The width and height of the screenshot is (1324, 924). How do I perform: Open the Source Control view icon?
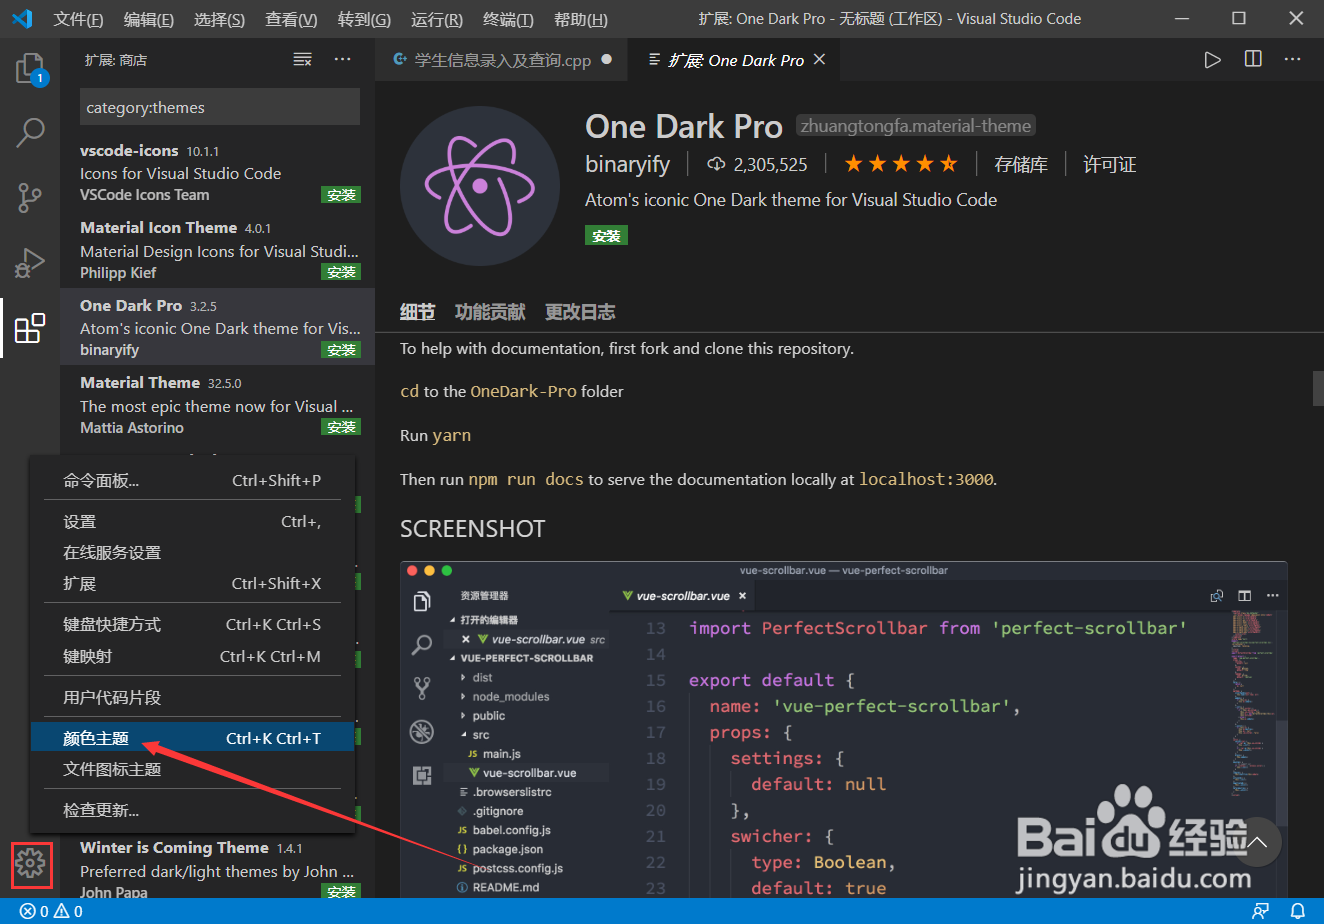[30, 197]
